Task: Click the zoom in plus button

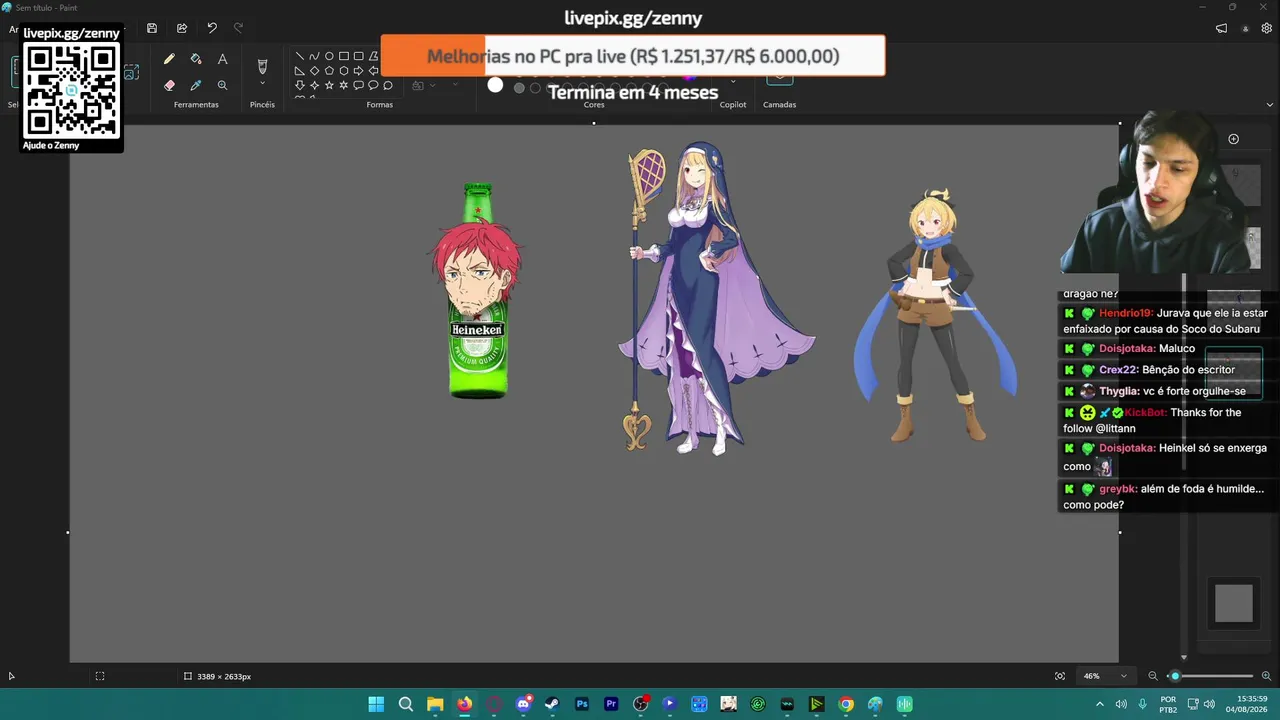Action: click(x=1266, y=676)
